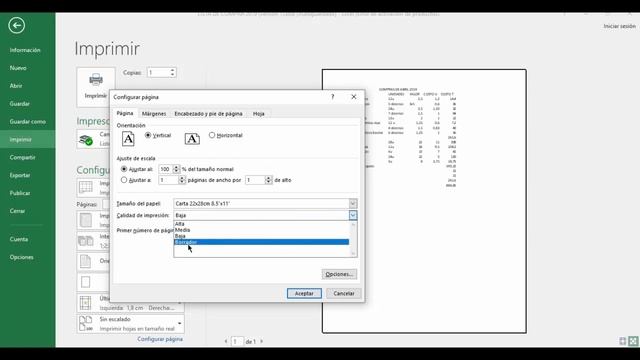640x360 pixels.
Task: Select Vertical orientation radio button
Action: coord(148,135)
